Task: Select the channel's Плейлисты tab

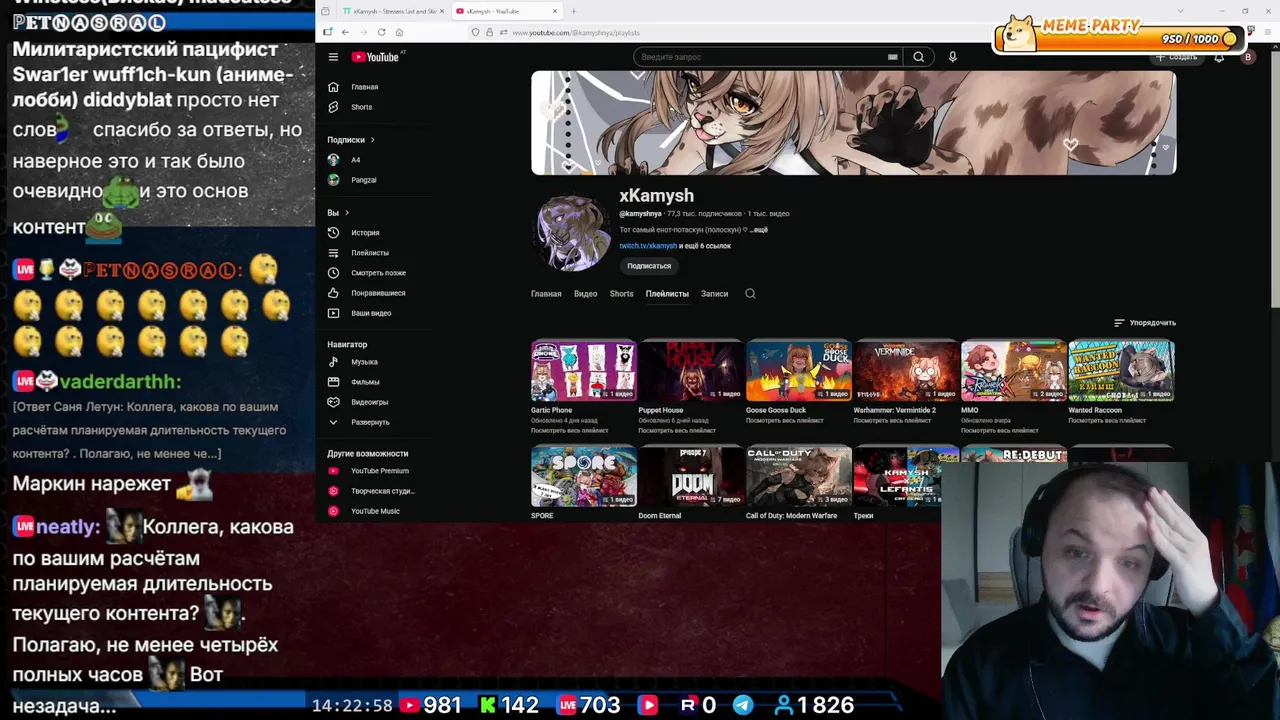Action: tap(667, 294)
